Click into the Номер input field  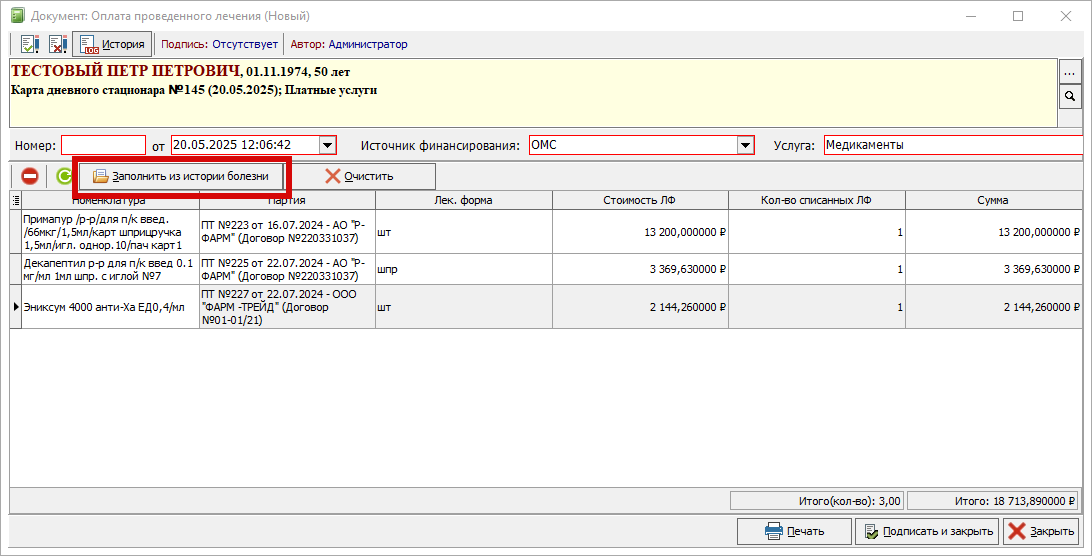pos(103,145)
